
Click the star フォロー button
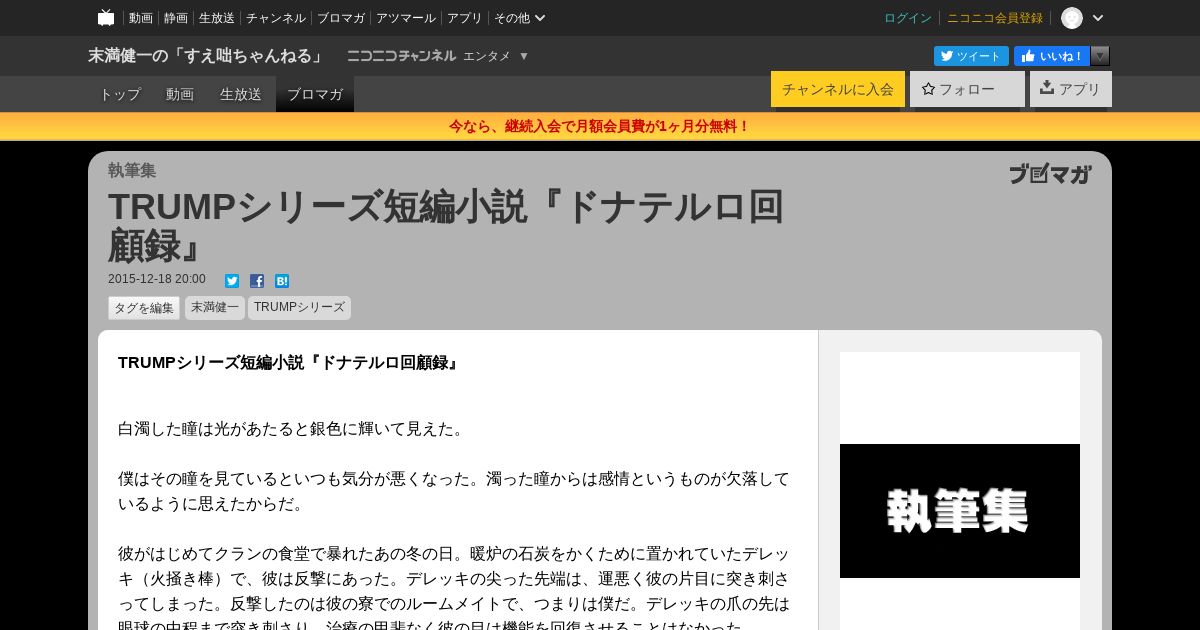coord(967,89)
